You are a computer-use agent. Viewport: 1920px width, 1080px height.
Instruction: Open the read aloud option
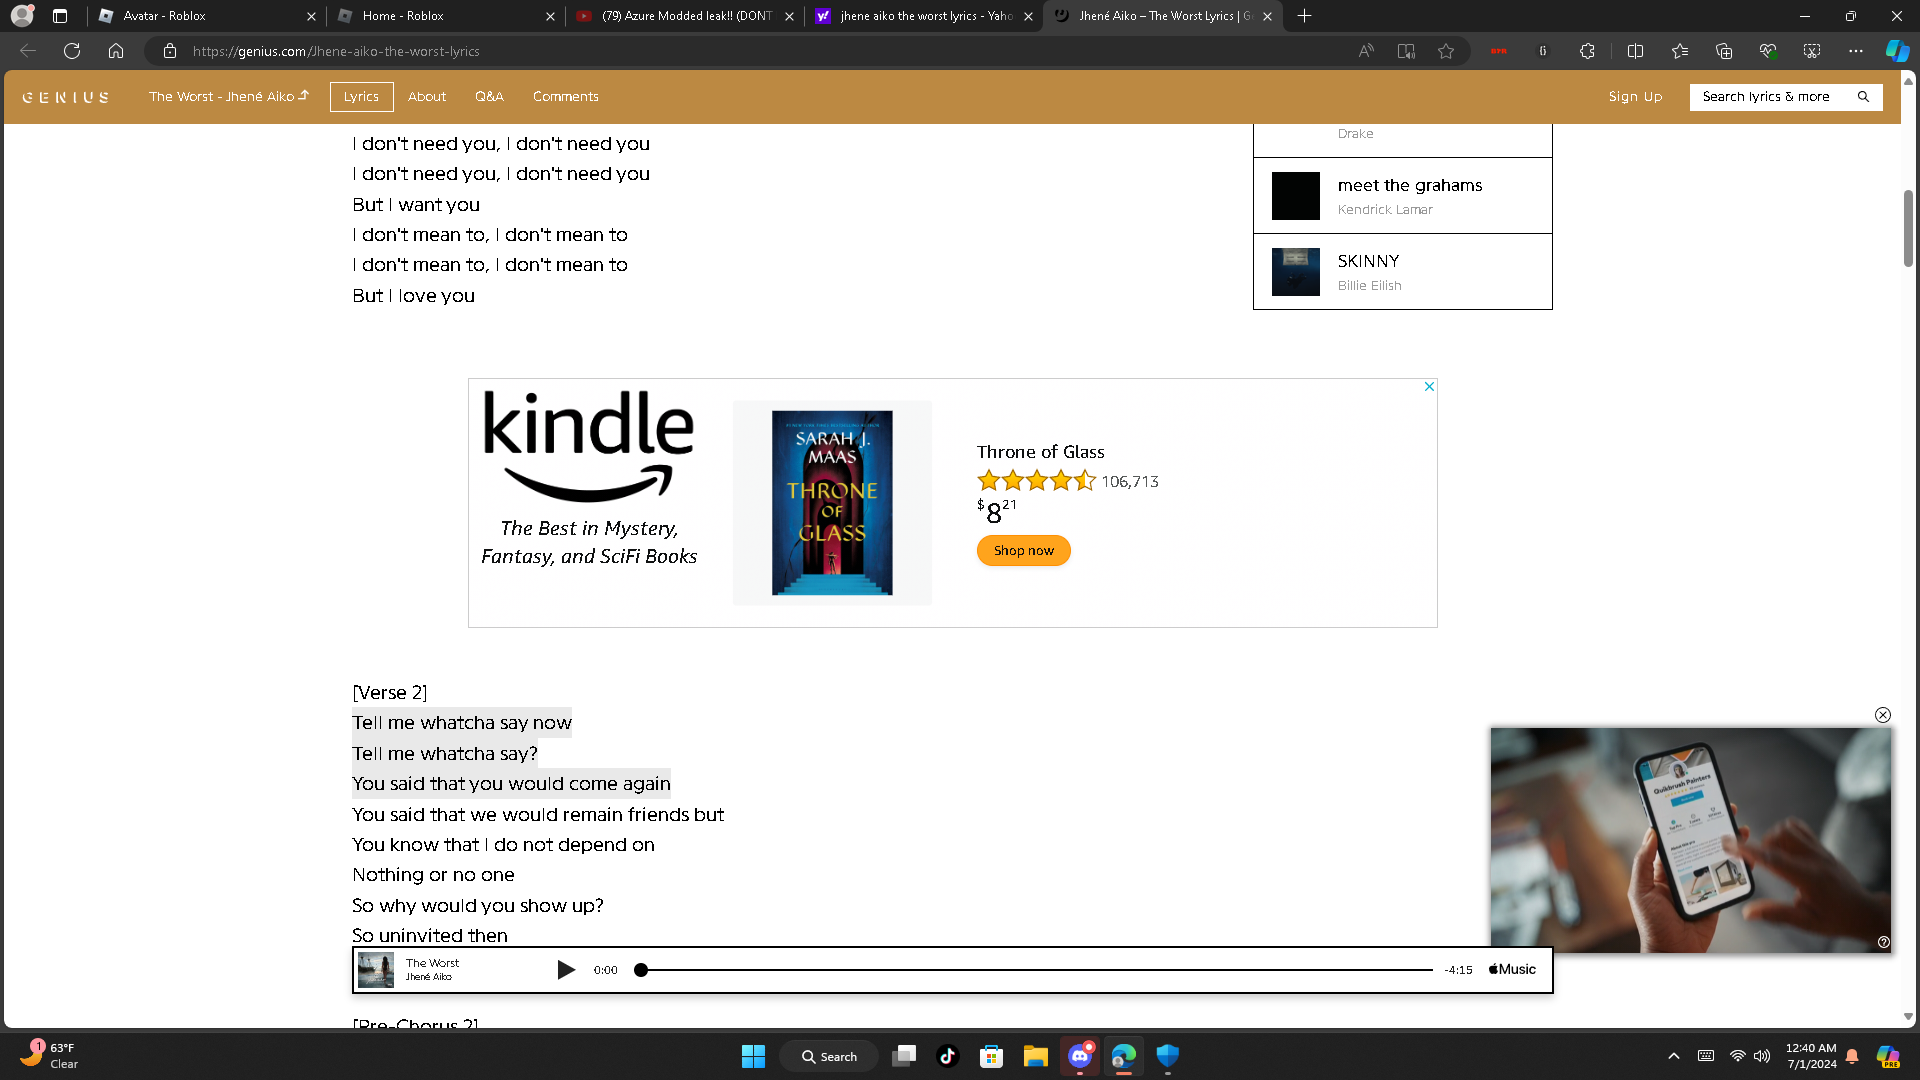tap(1366, 51)
